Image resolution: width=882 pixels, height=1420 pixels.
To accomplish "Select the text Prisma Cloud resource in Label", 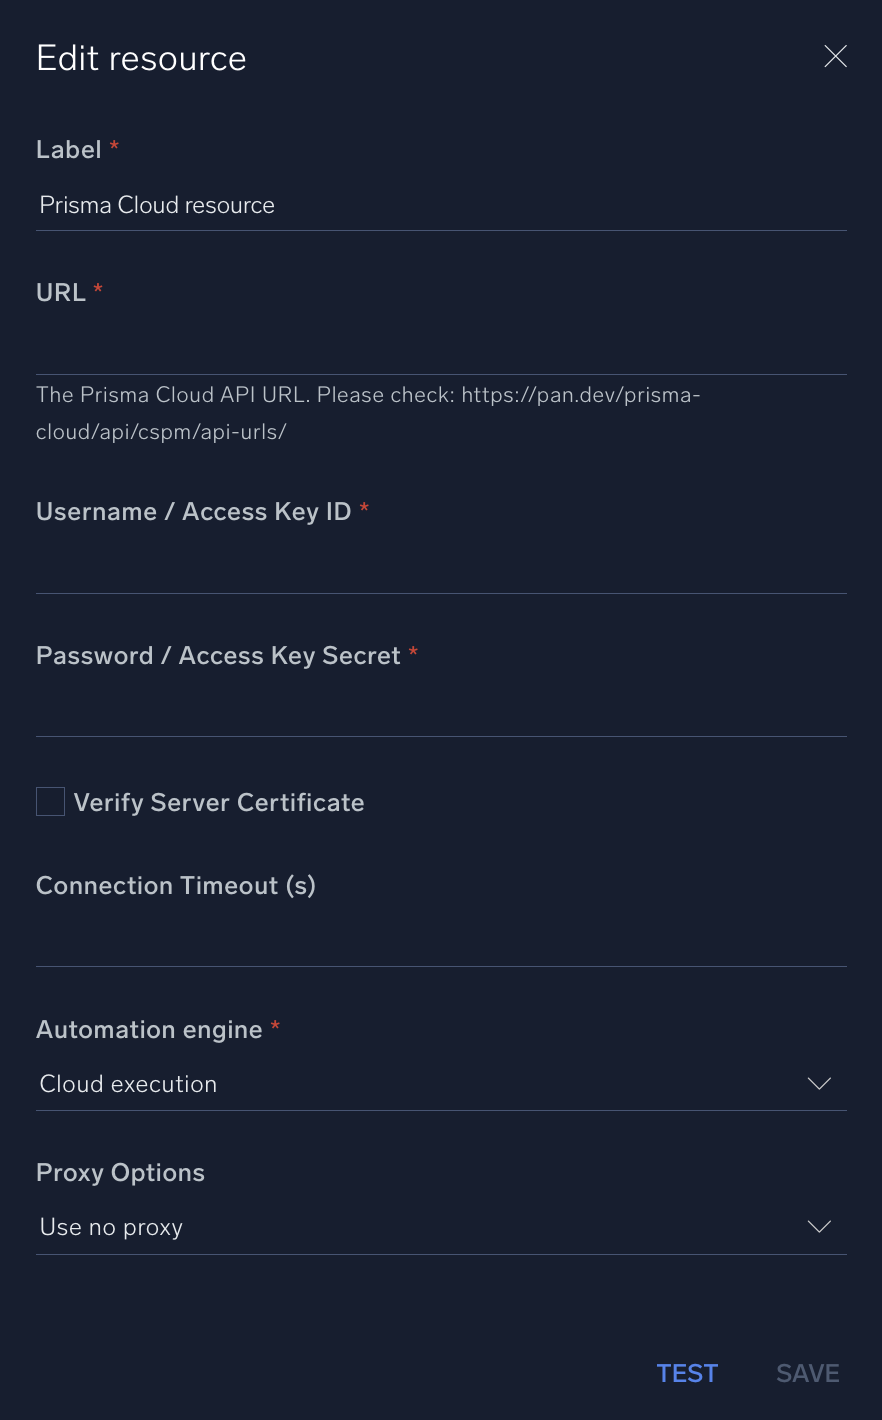I will [x=156, y=205].
